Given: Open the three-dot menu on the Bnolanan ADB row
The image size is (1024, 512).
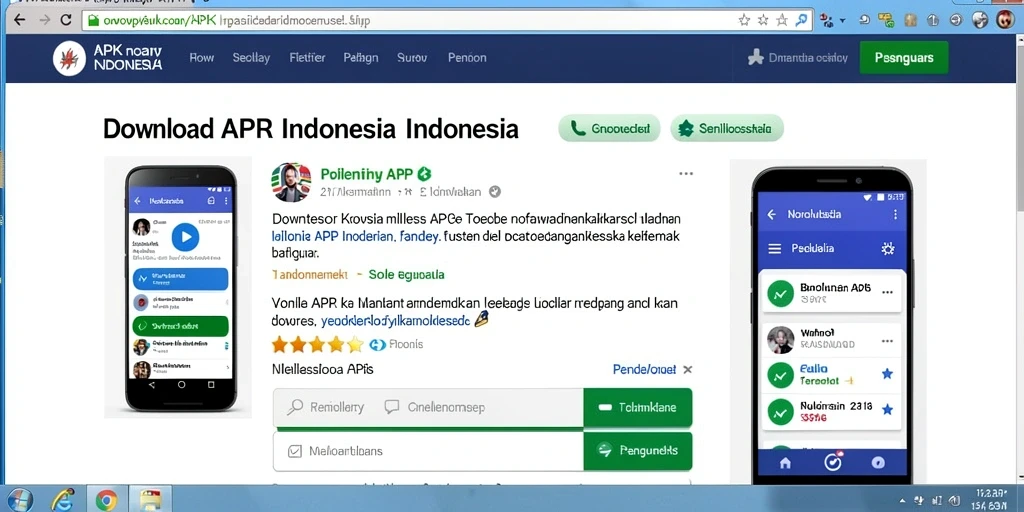Looking at the screenshot, I should tap(887, 292).
